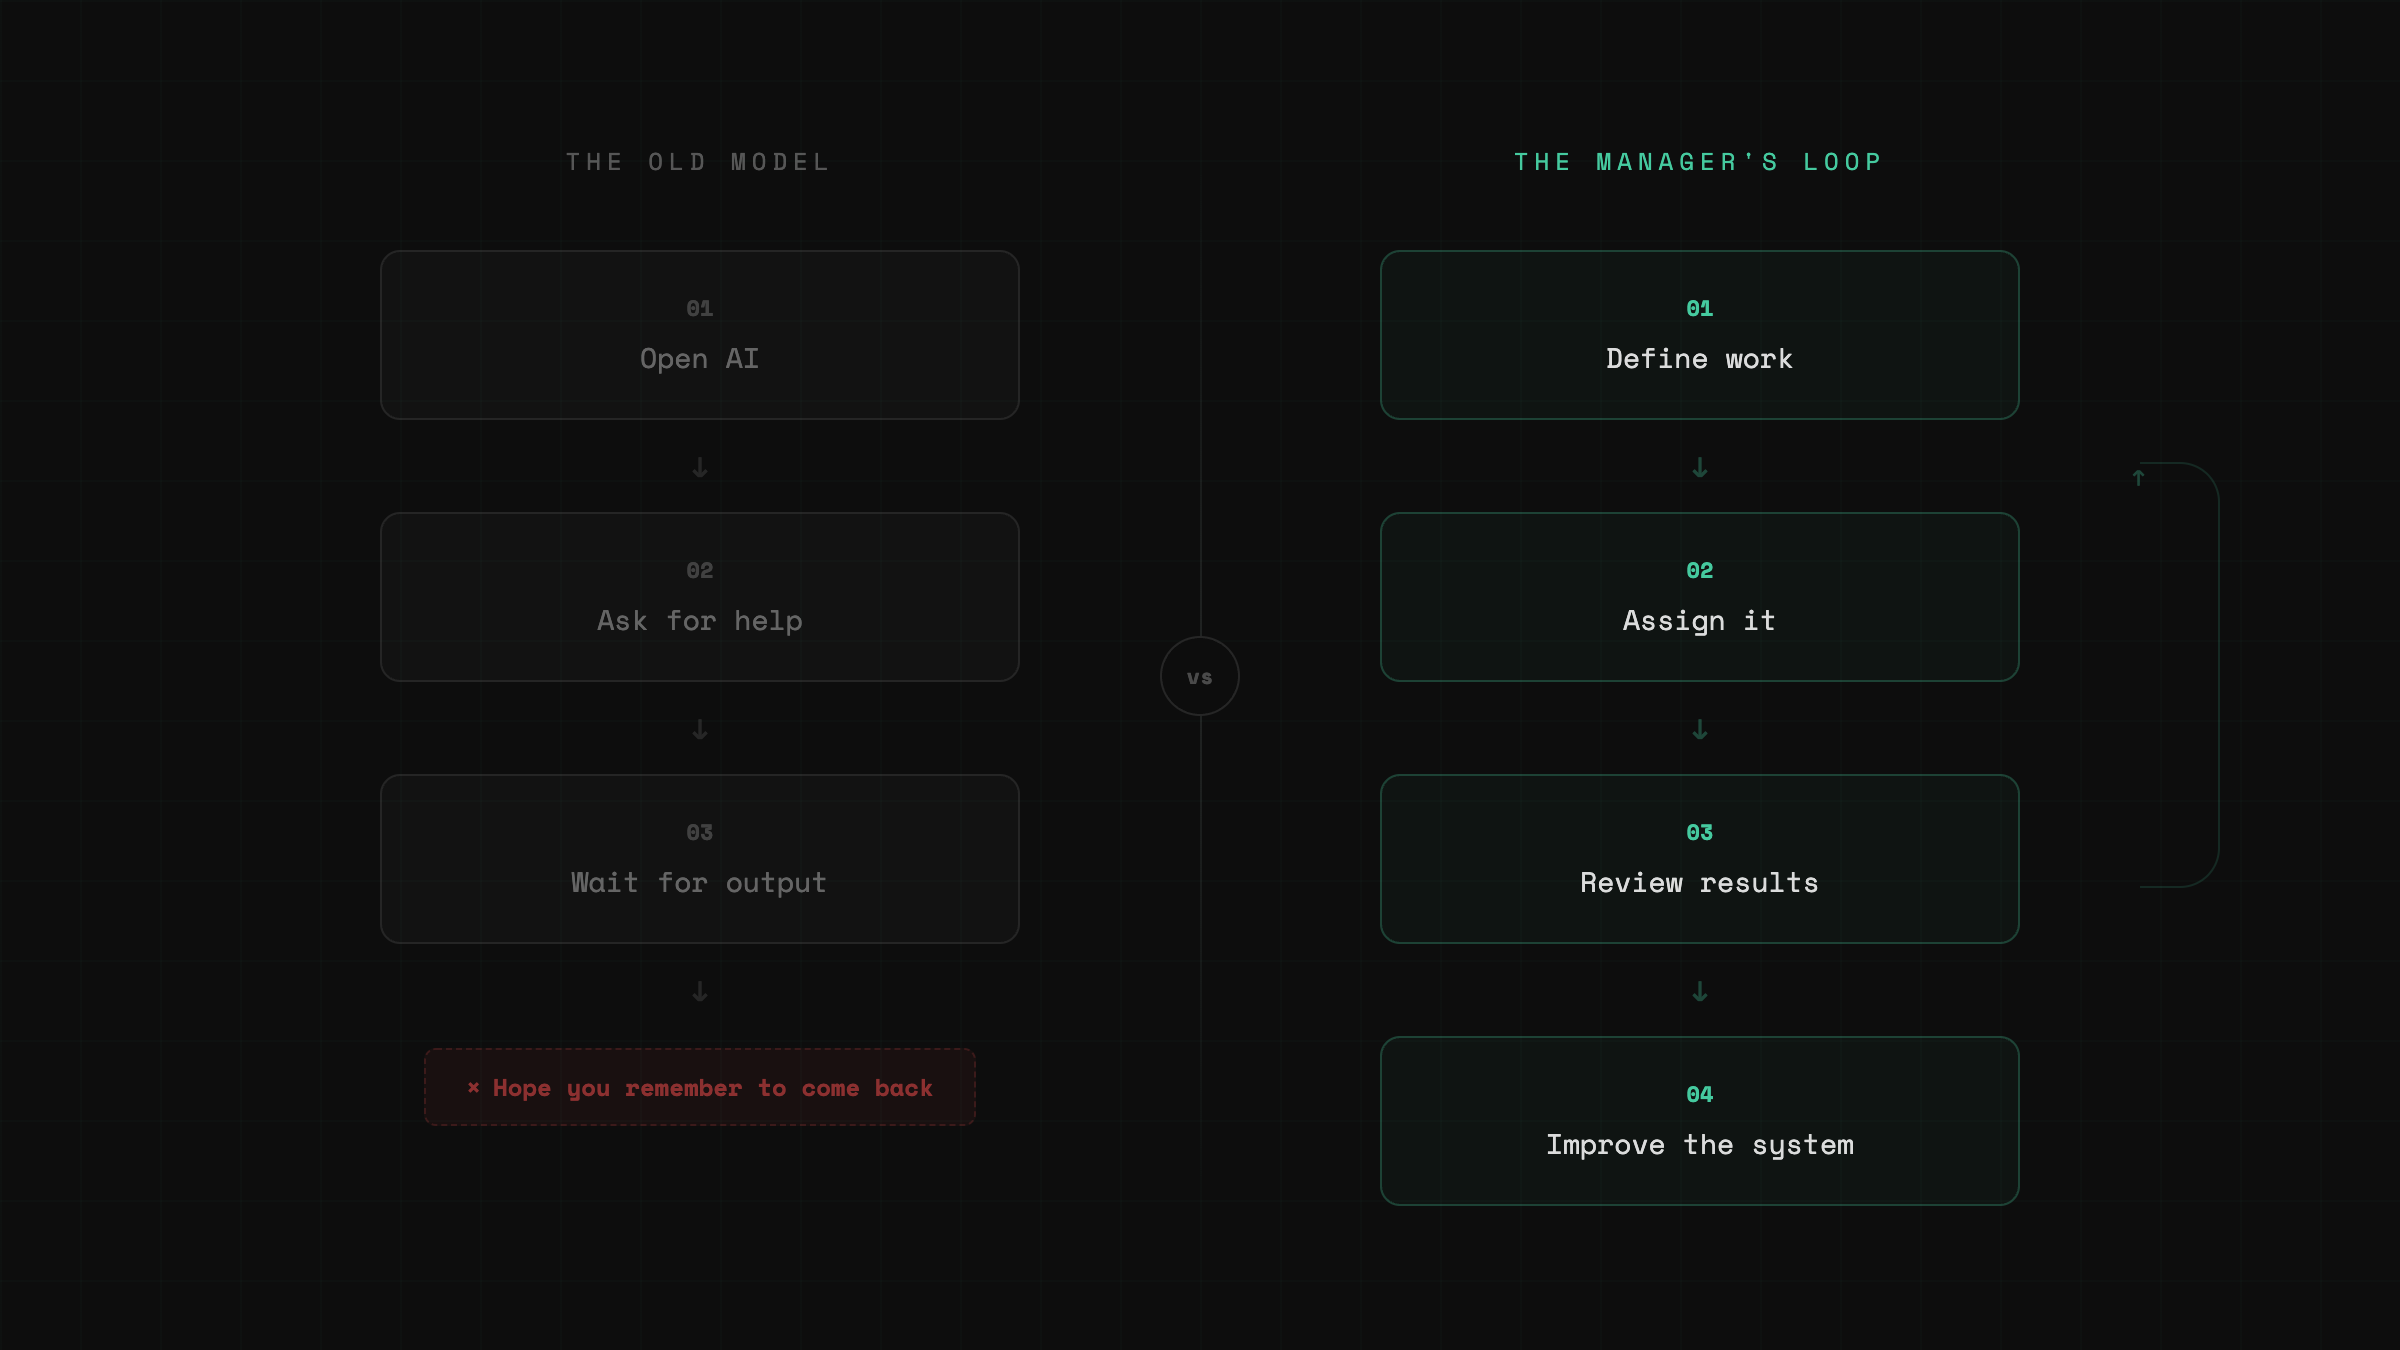Click down arrow below Define work card
This screenshot has width=2400, height=1350.
pyautogui.click(x=1699, y=467)
